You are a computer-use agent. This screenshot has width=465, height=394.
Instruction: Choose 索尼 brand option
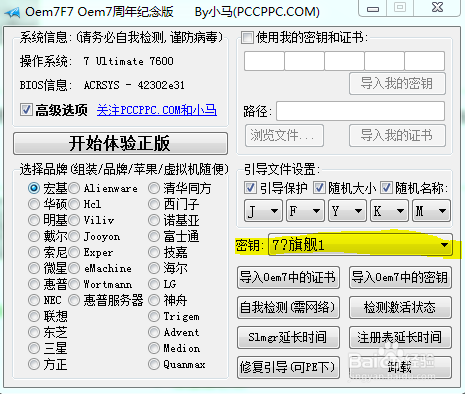point(34,252)
